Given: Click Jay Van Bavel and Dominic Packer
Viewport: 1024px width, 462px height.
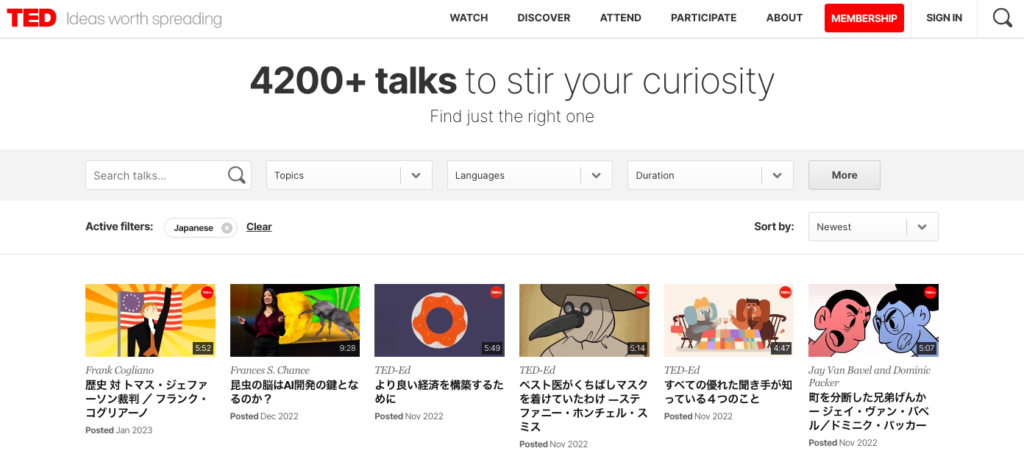Looking at the screenshot, I should [869, 376].
